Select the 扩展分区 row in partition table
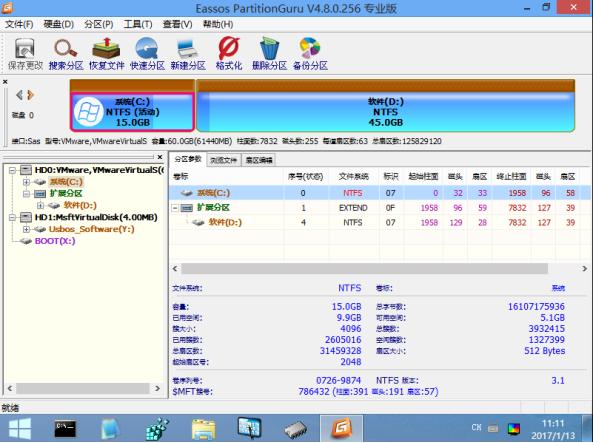The height and width of the screenshot is (443, 593). pos(379,208)
